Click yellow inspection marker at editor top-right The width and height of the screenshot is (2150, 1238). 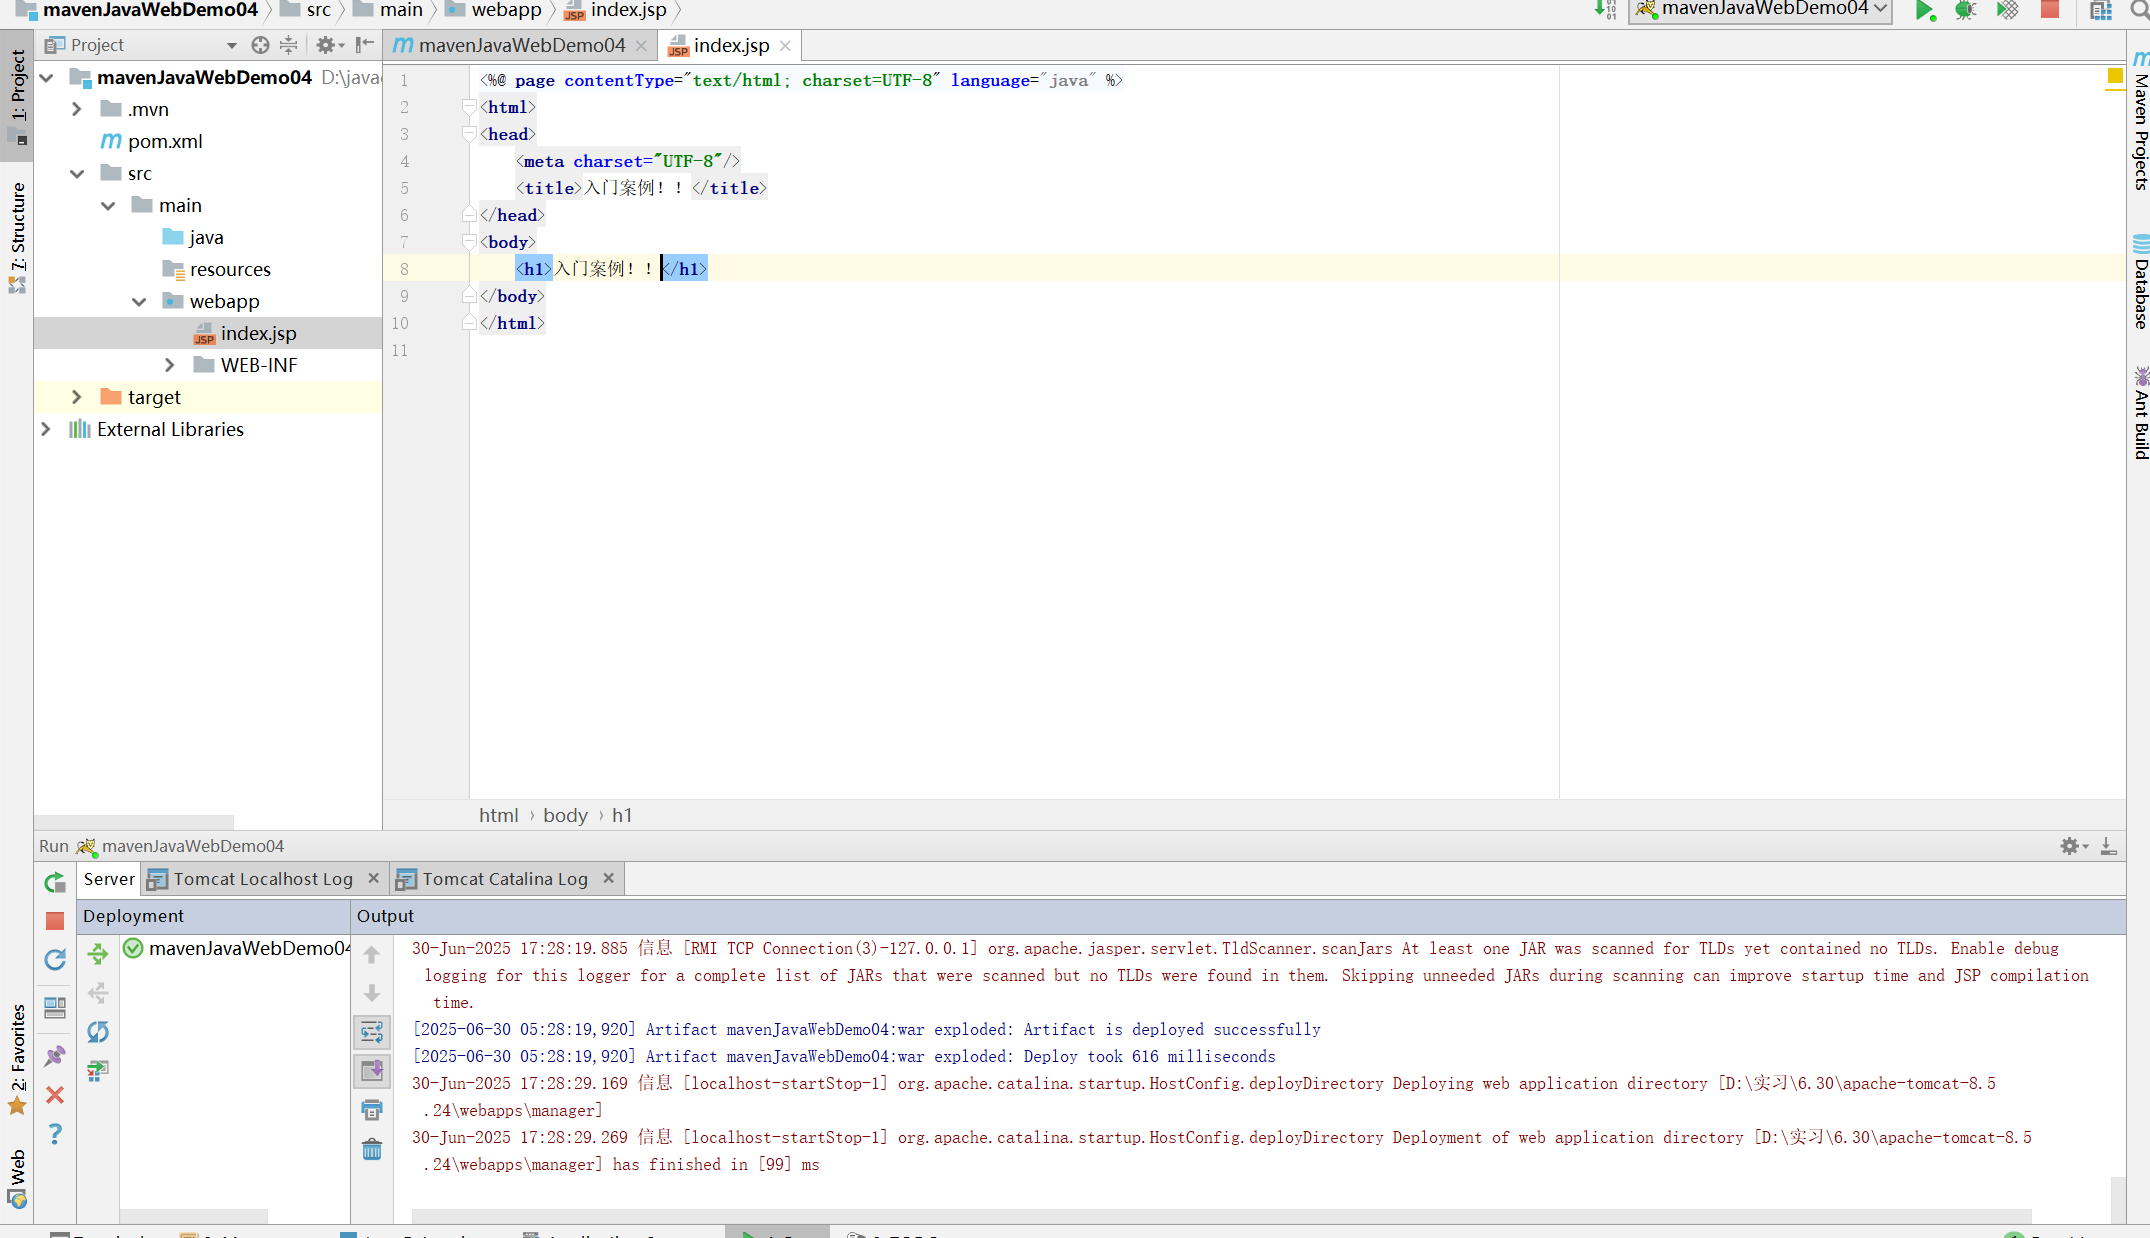(2115, 76)
